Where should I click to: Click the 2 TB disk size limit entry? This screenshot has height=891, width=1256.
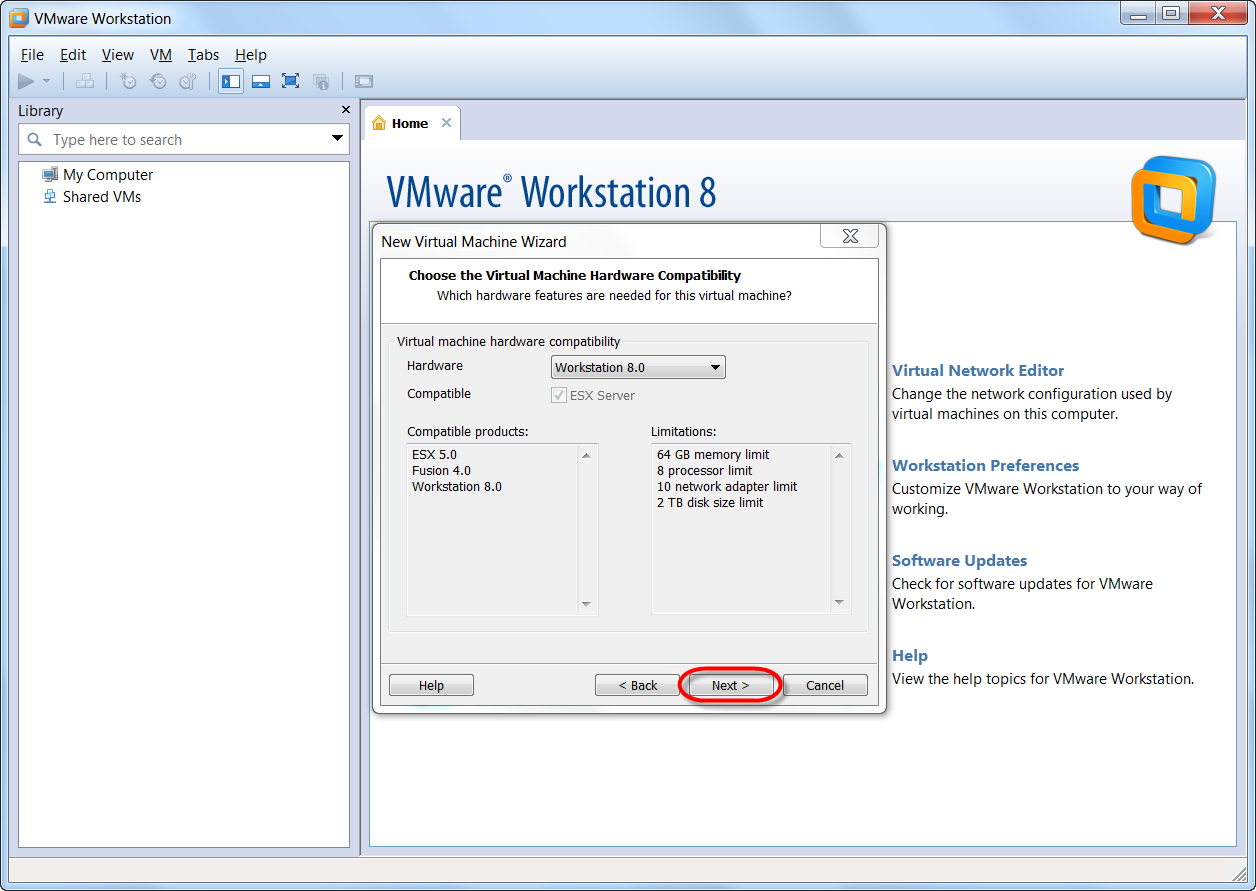pyautogui.click(x=710, y=502)
